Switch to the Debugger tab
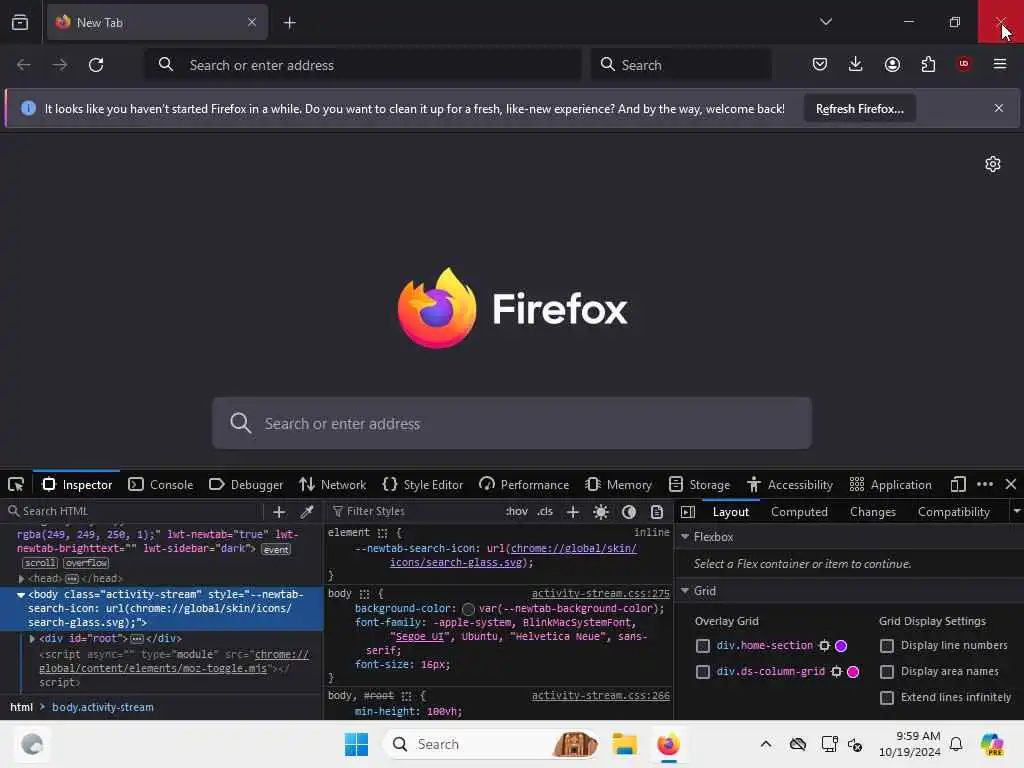Screen dimensions: 1024x768 coord(246,485)
